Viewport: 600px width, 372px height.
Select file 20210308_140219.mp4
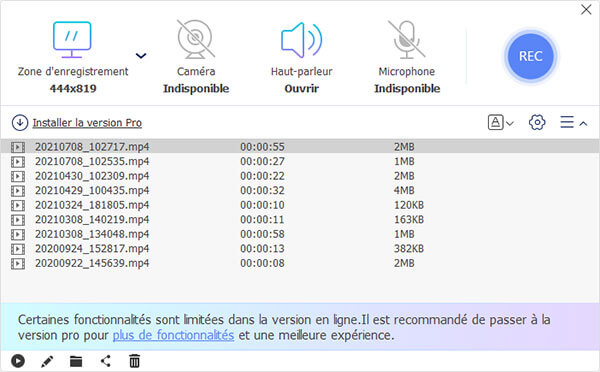pos(300,219)
